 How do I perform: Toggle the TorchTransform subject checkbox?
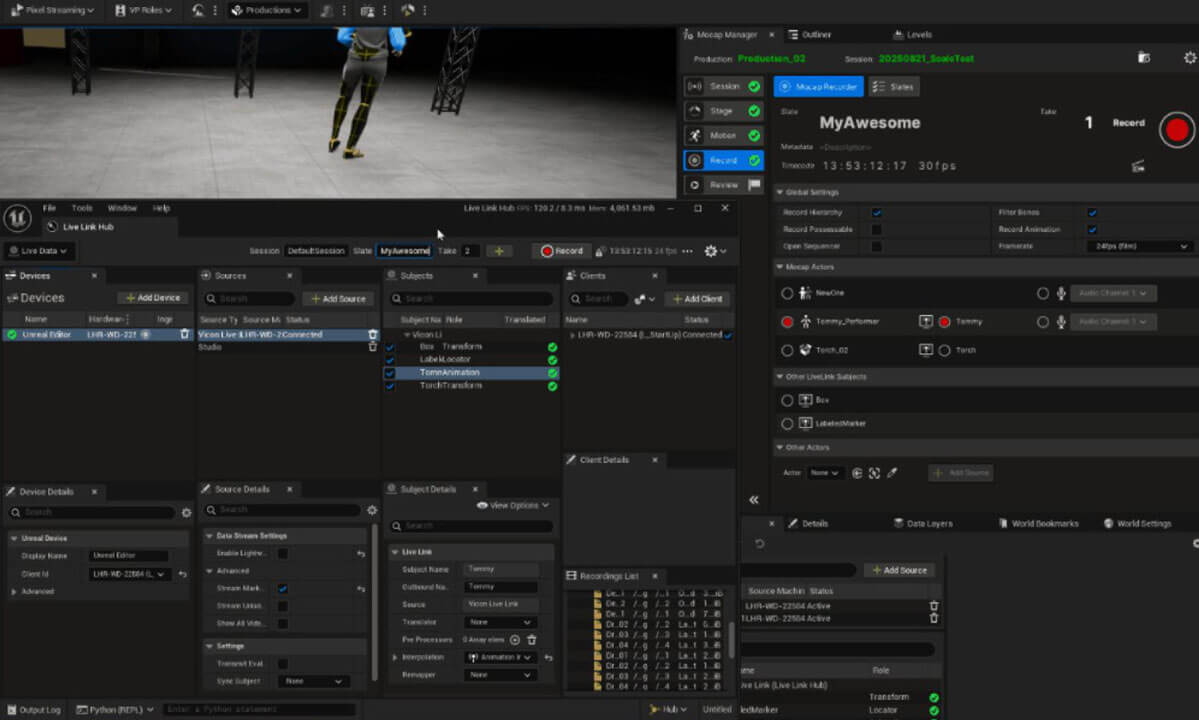[x=390, y=386]
